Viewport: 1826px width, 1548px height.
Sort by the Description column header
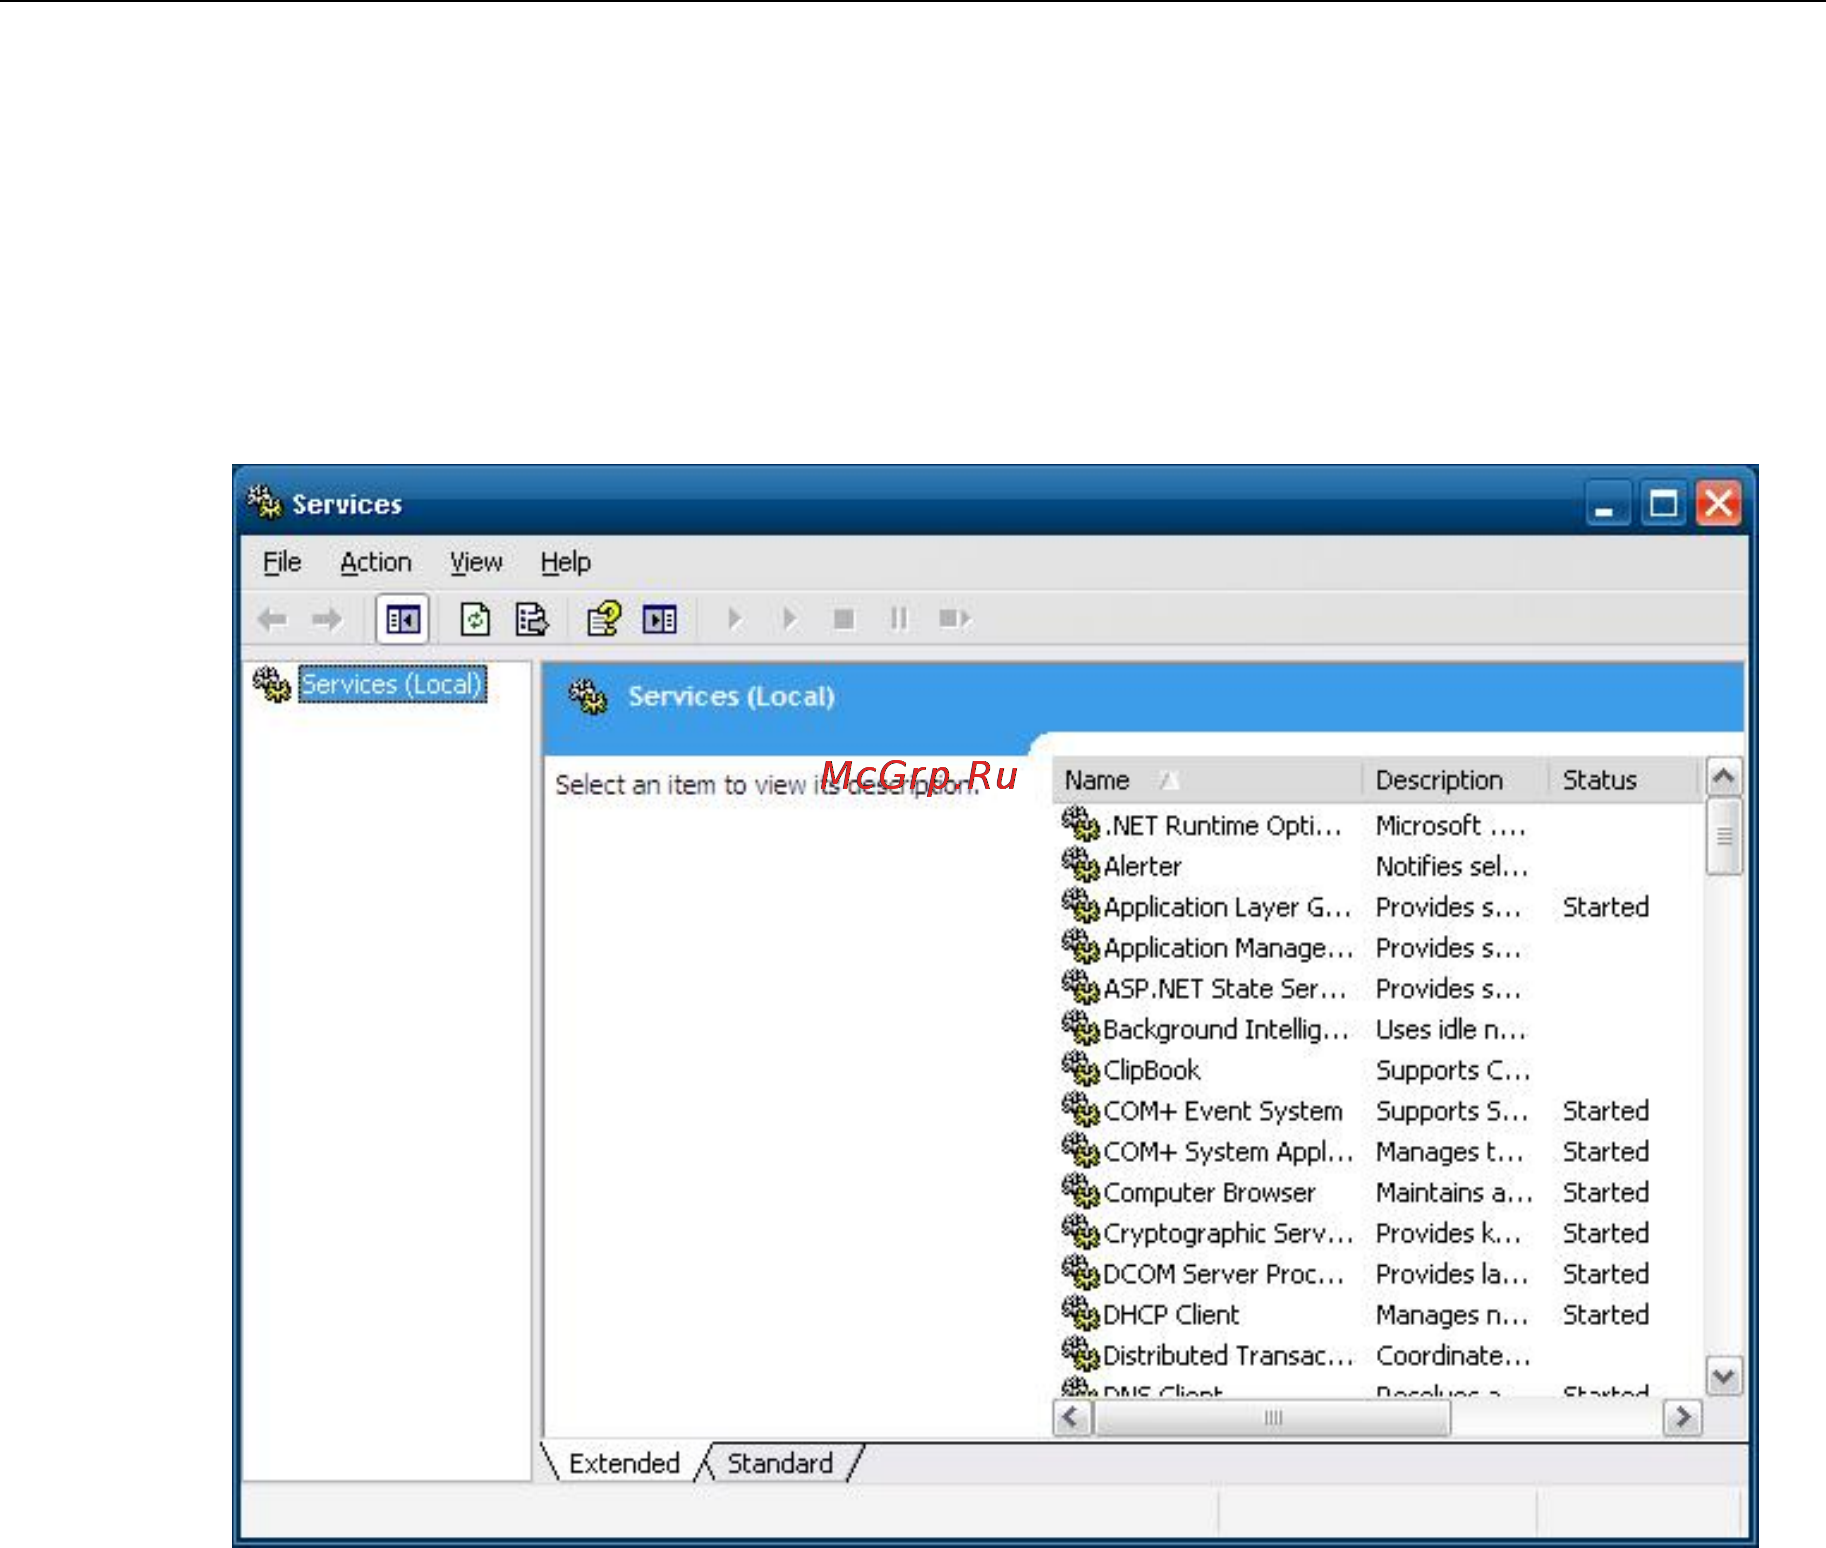point(1455,780)
